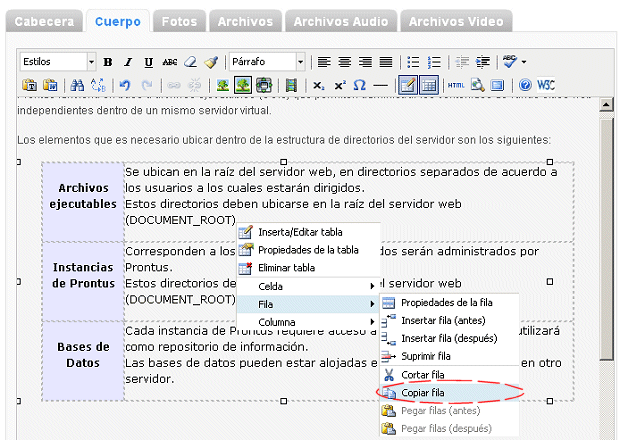Toggle italic formatting

point(128,62)
